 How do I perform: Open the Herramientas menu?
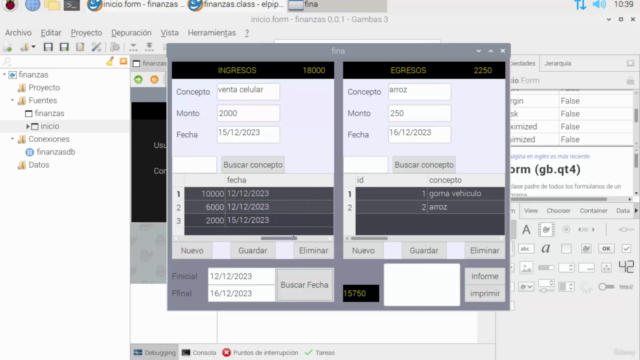(x=211, y=33)
